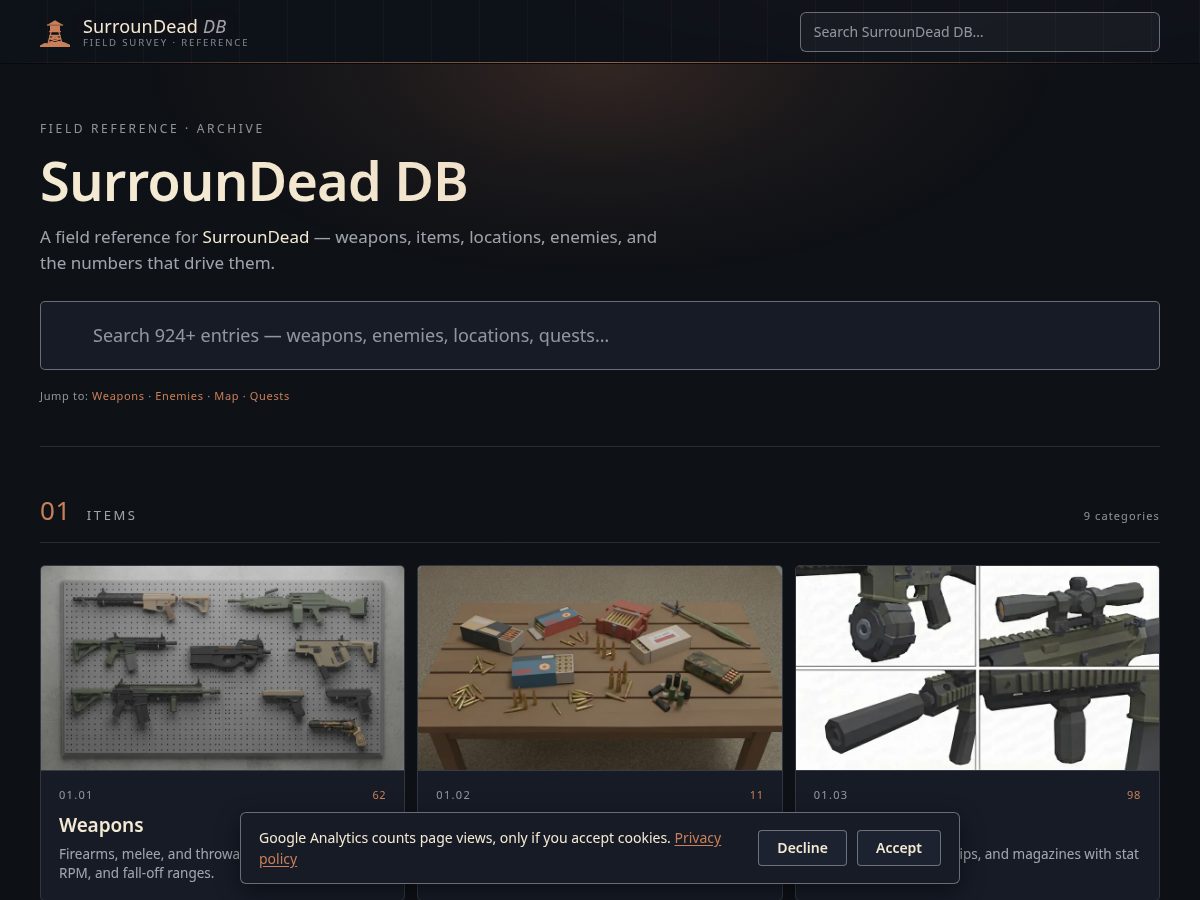Open the Weapons pegboard thumbnail image
1200x900 pixels.
coord(222,668)
